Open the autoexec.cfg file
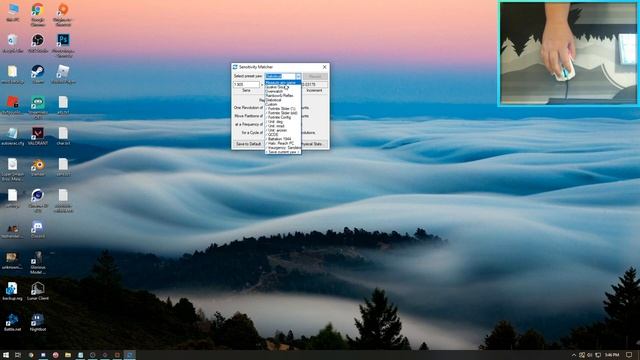Viewport: 640px width, 360px height. tap(12, 136)
